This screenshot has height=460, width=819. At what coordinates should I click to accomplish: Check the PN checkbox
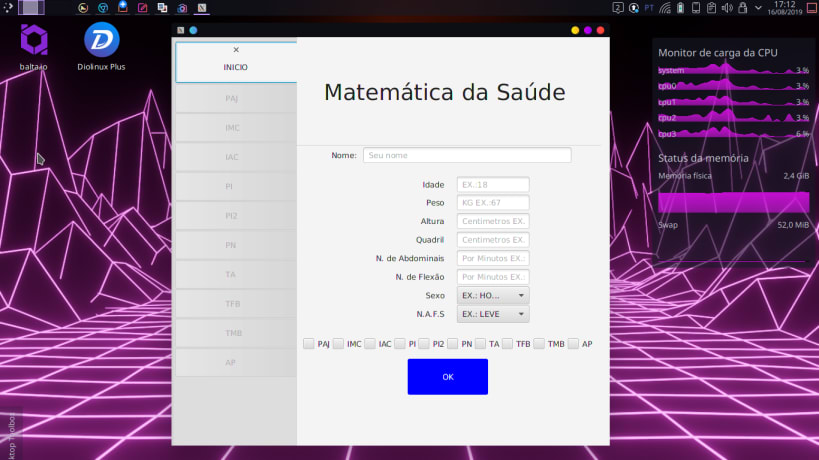pos(453,344)
